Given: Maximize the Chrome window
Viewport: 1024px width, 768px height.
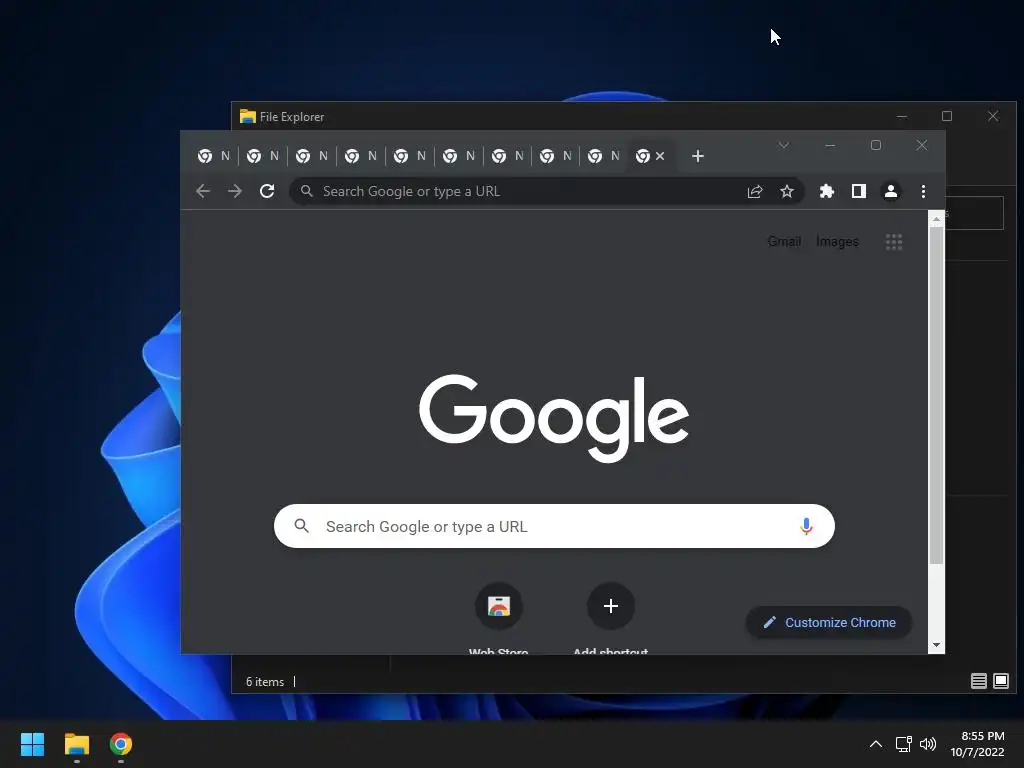Looking at the screenshot, I should tap(876, 145).
